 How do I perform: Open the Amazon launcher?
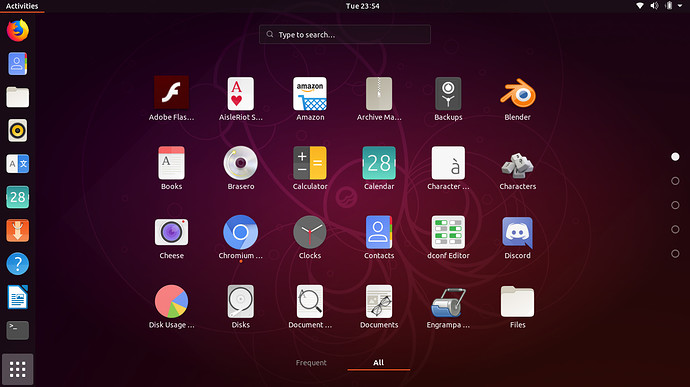[310, 93]
